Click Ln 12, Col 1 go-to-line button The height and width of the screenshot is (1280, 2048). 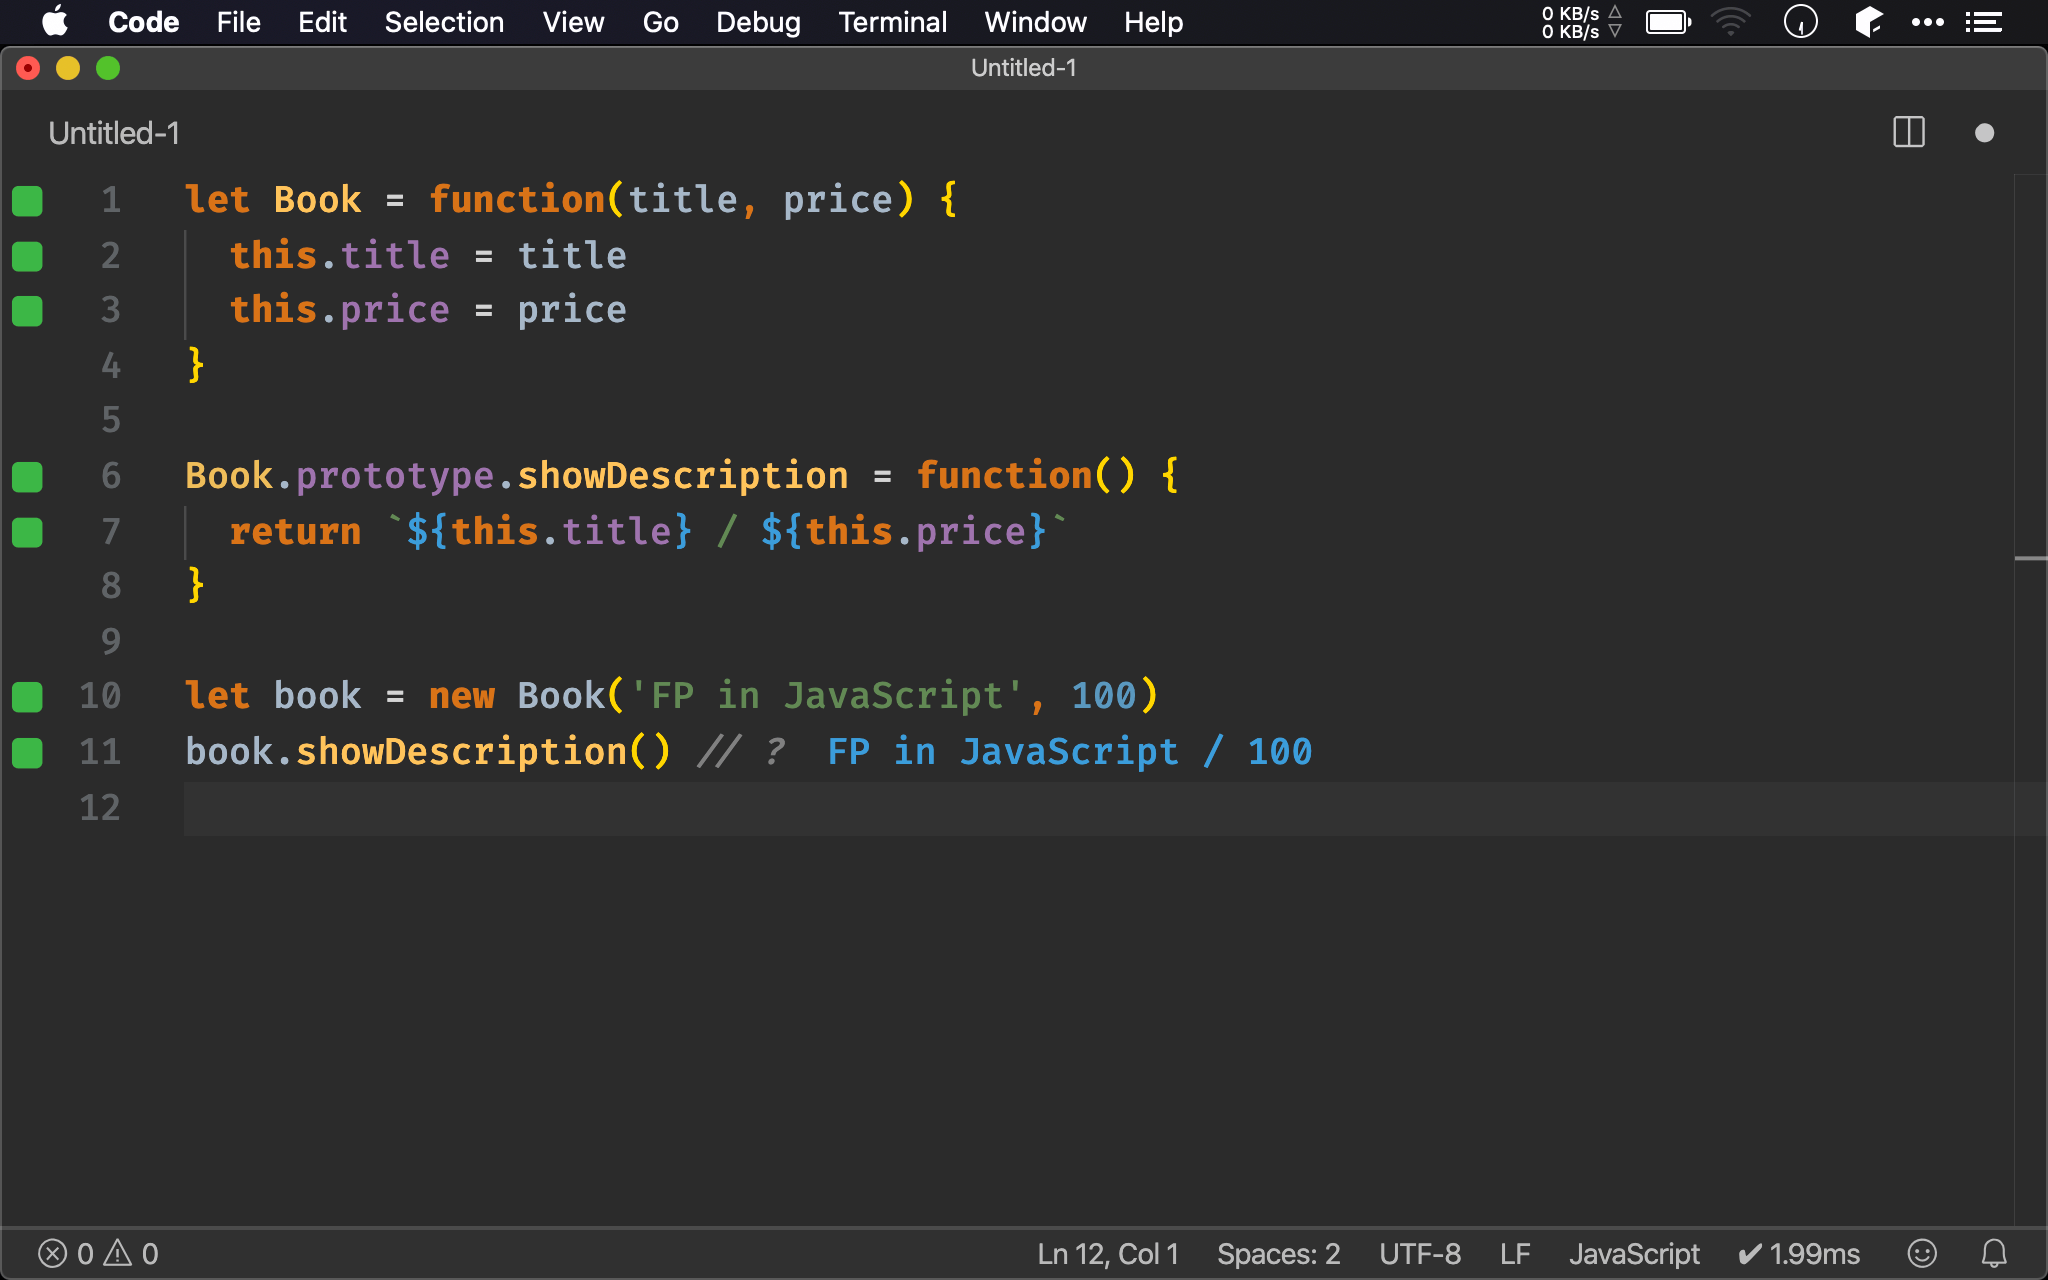[1107, 1253]
